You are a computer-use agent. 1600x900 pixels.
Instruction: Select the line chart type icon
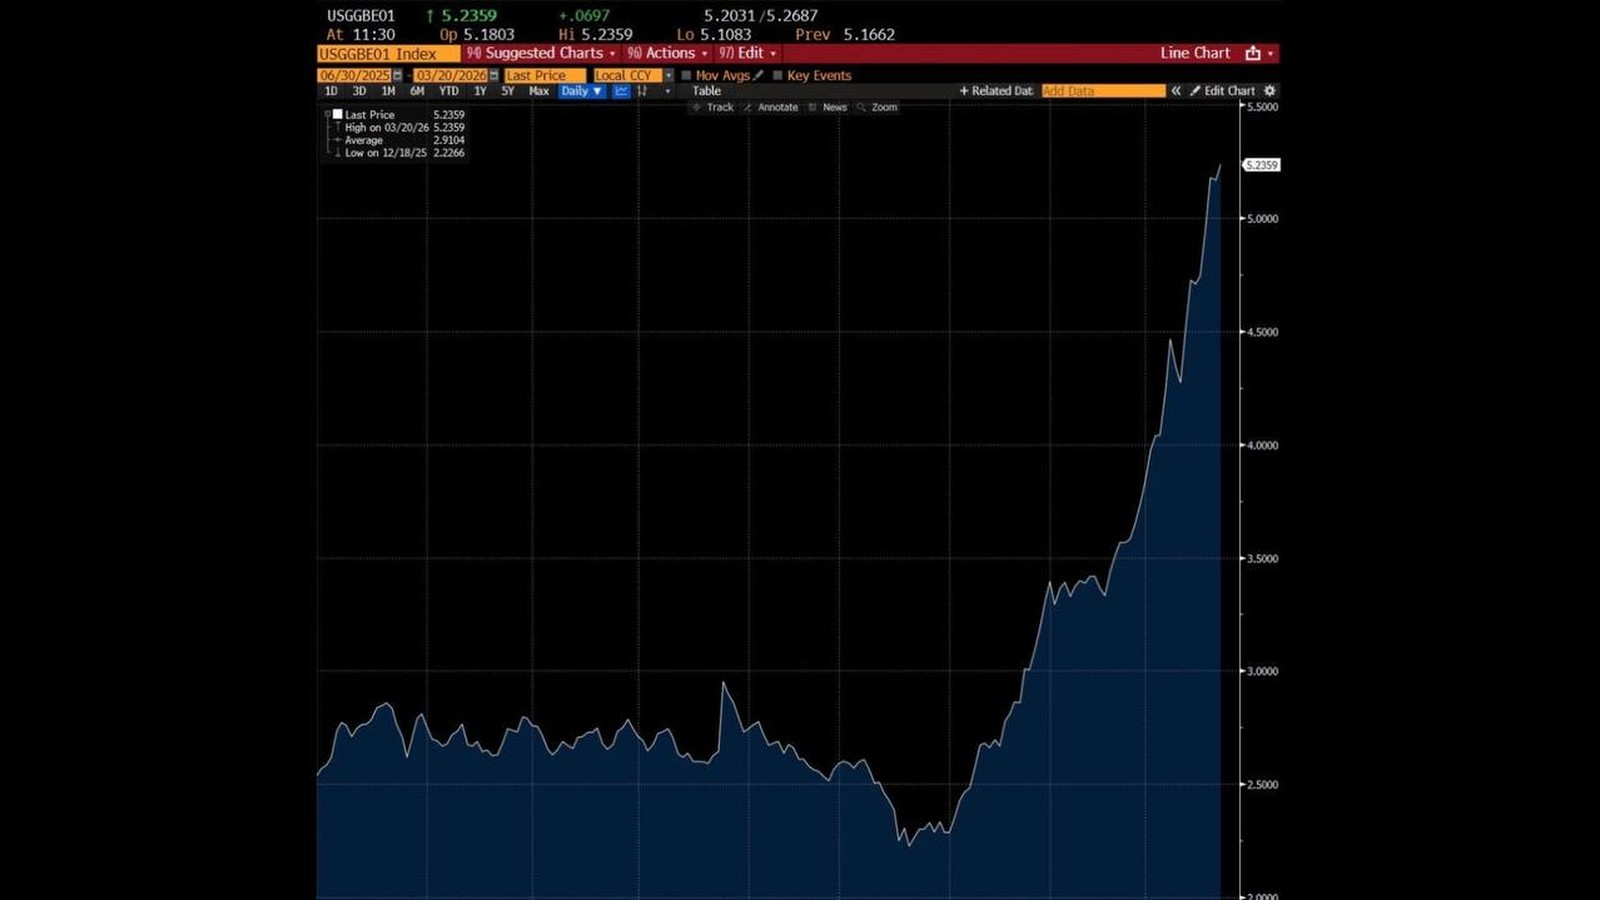(x=621, y=91)
